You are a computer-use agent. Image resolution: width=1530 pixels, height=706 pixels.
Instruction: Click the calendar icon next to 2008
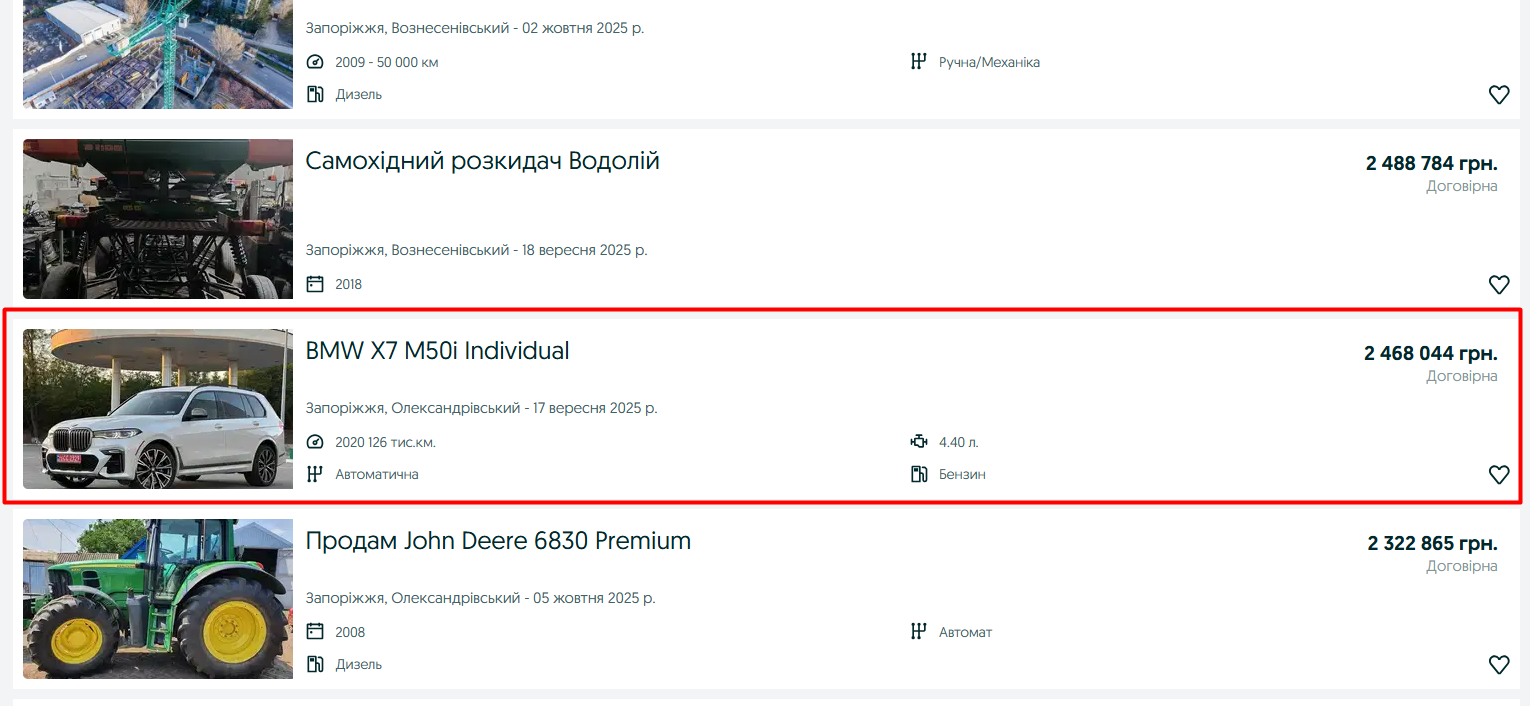[x=315, y=632]
